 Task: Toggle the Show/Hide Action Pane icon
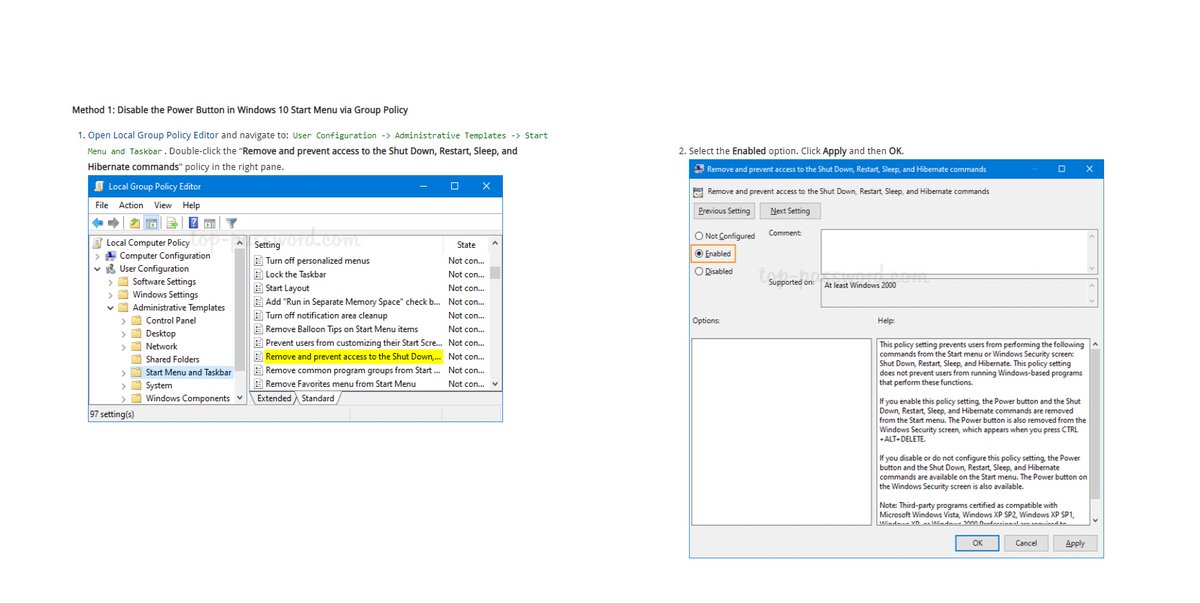pos(210,223)
